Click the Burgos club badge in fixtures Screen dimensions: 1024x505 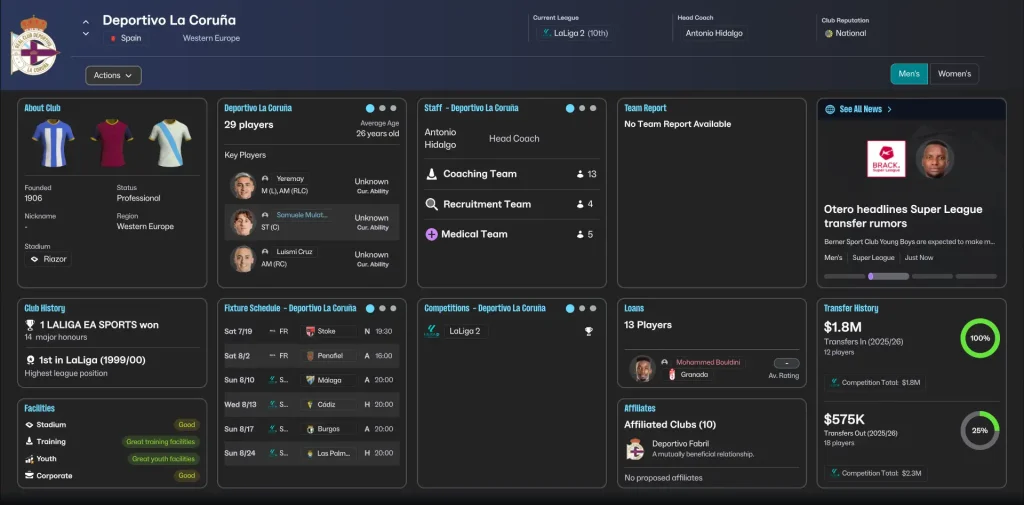(311, 429)
